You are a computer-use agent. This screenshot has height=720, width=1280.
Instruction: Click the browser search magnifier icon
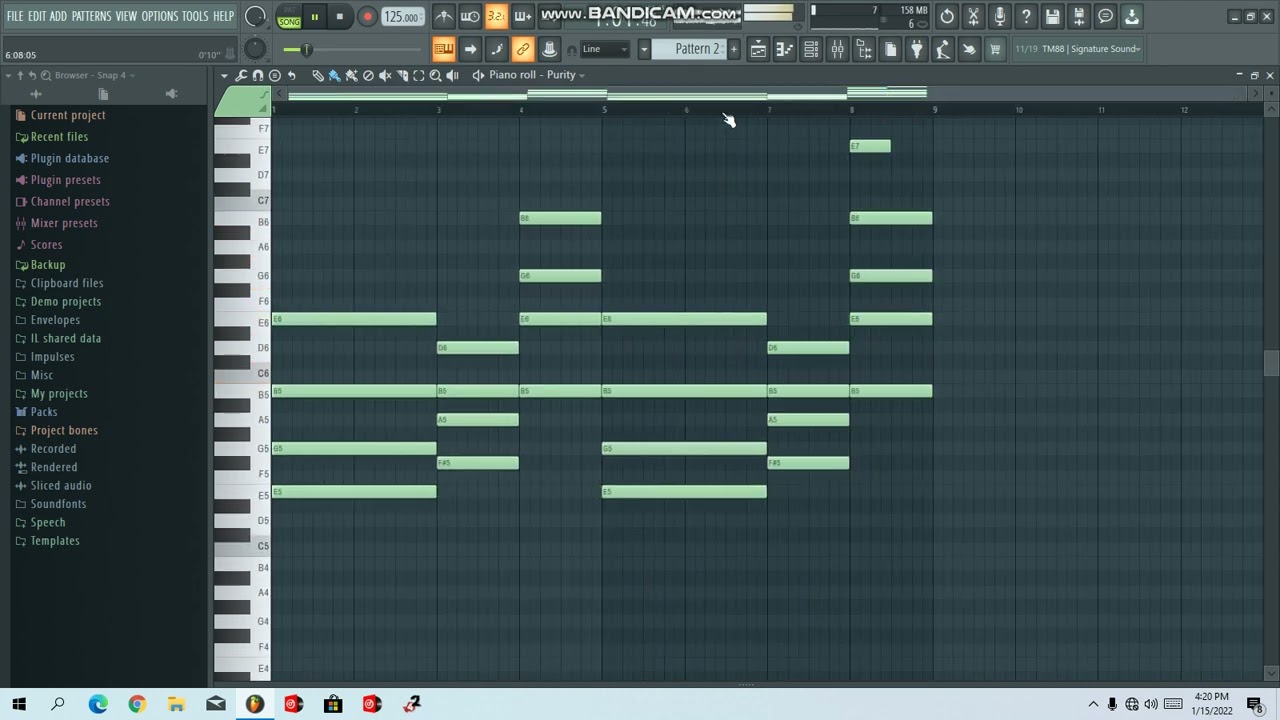46,75
